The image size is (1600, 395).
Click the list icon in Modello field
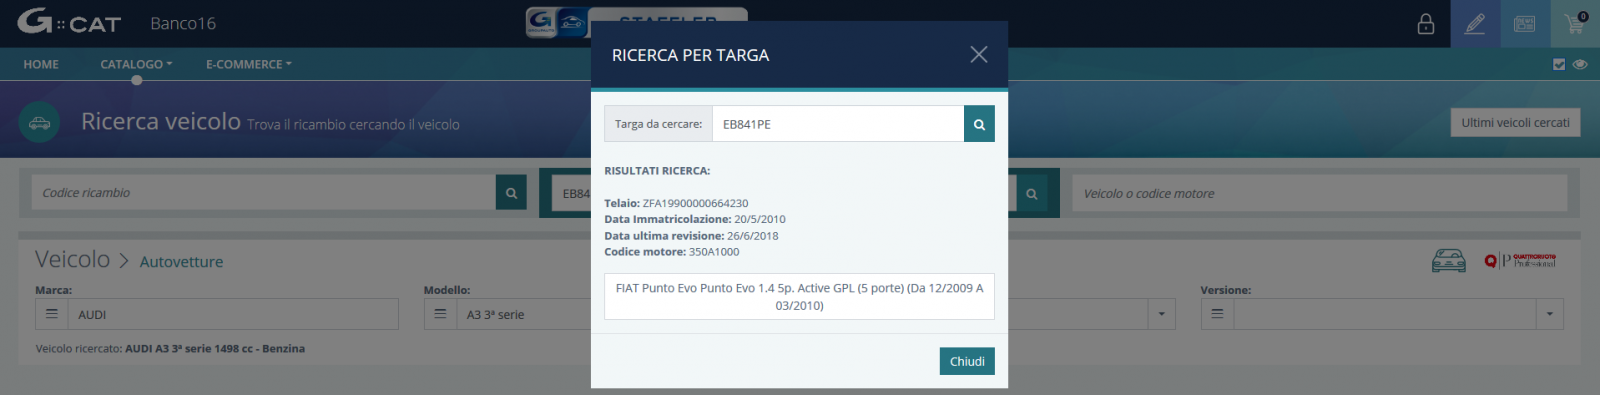coord(440,314)
